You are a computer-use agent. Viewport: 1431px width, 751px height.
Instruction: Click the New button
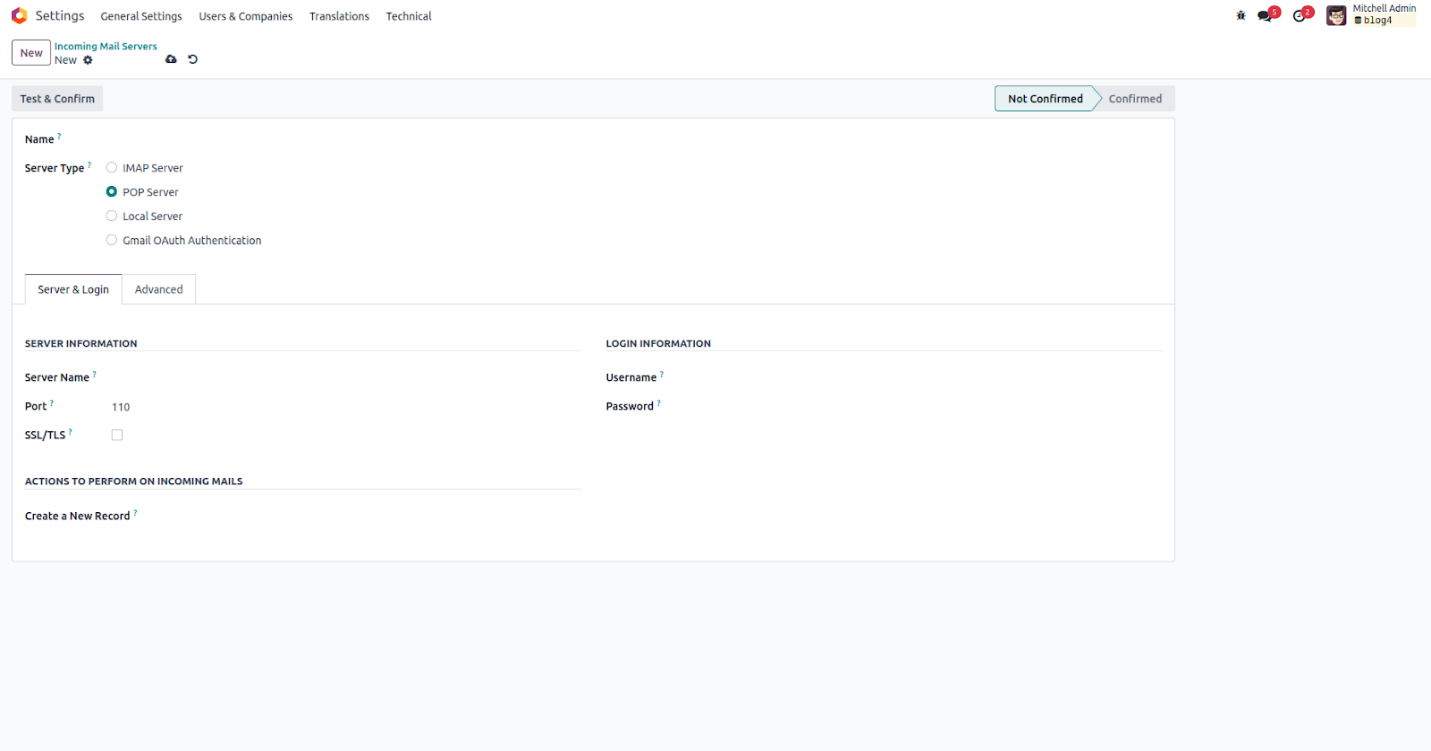coord(31,53)
